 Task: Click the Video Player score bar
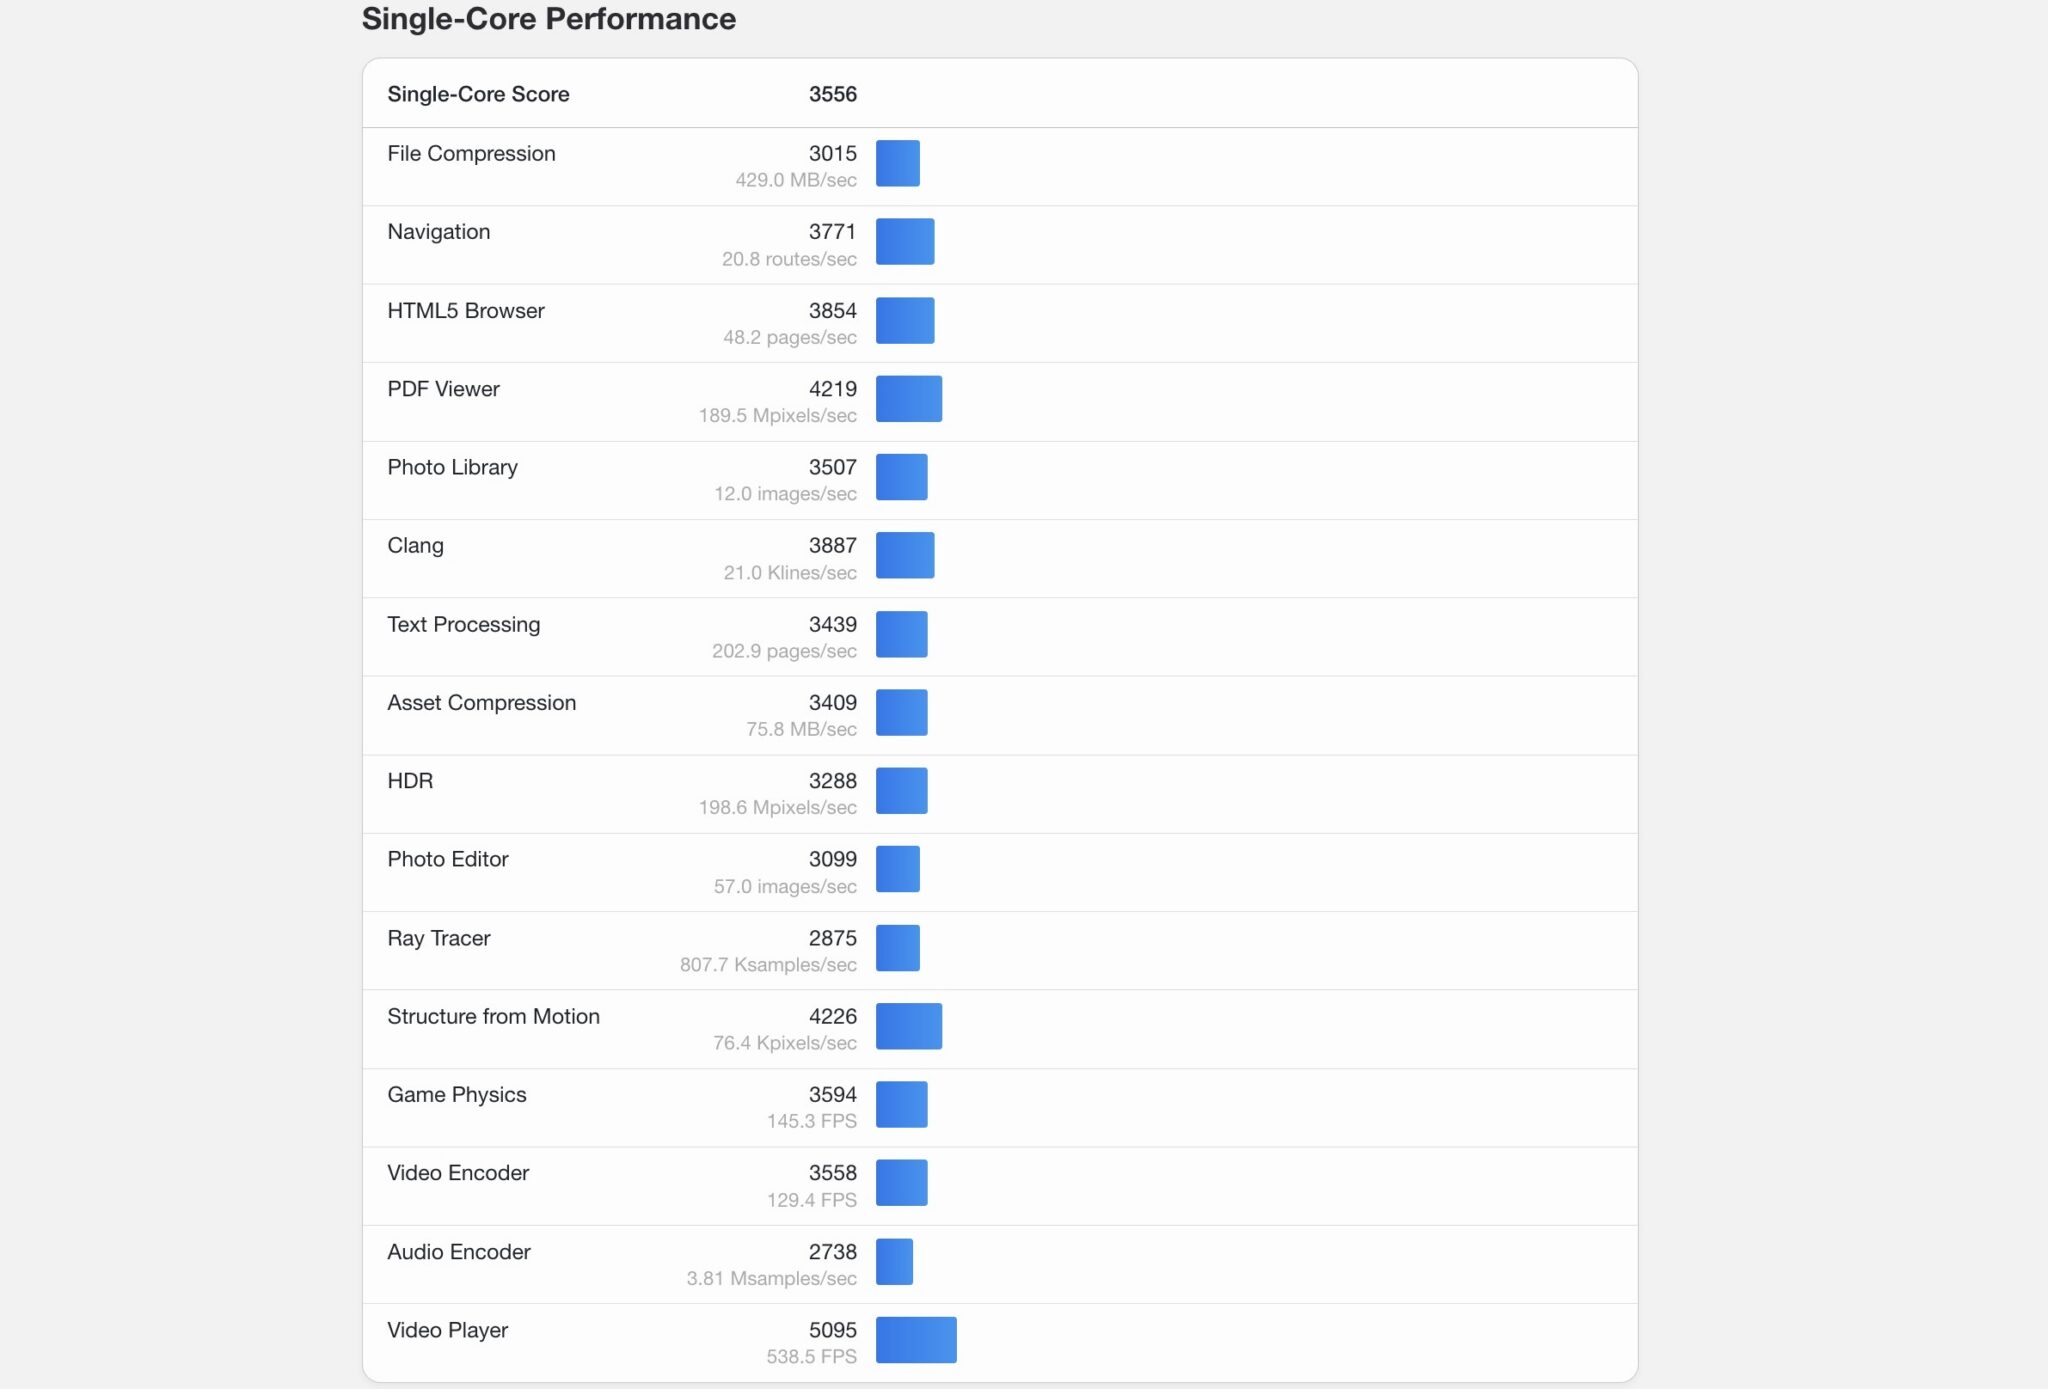[916, 1340]
